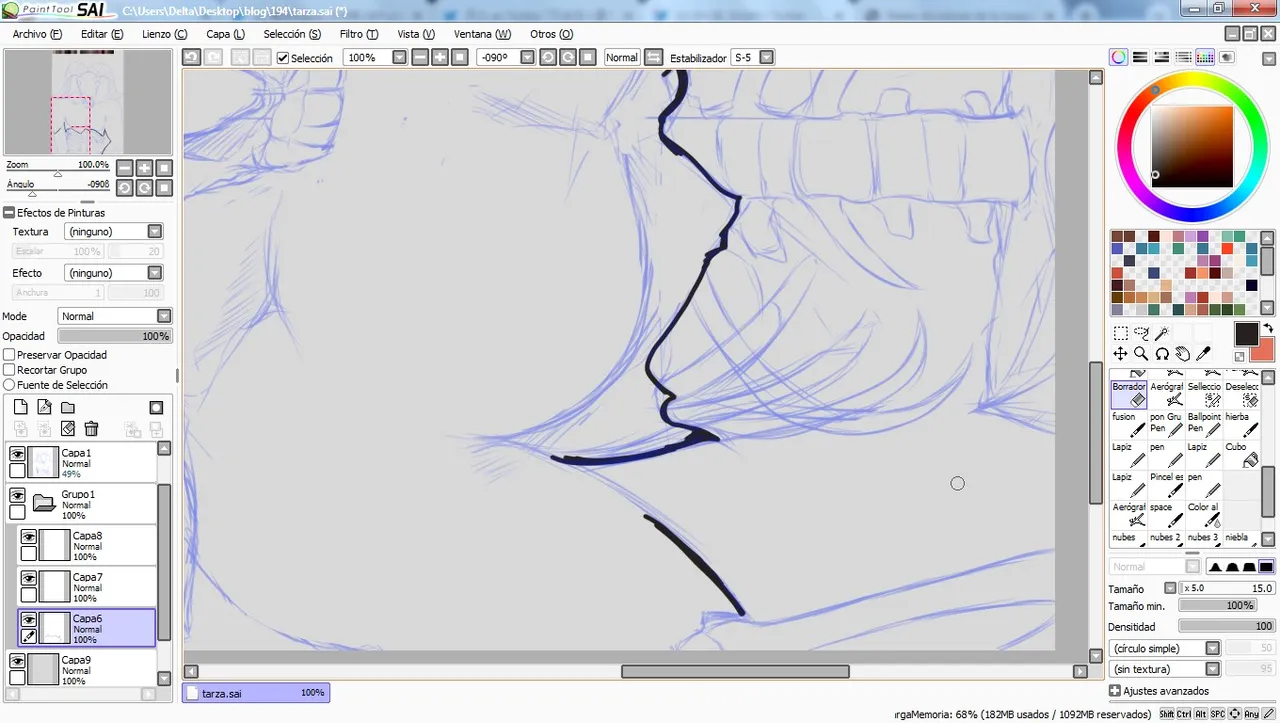Open the Ventana menu
The image size is (1280, 723).
point(482,34)
